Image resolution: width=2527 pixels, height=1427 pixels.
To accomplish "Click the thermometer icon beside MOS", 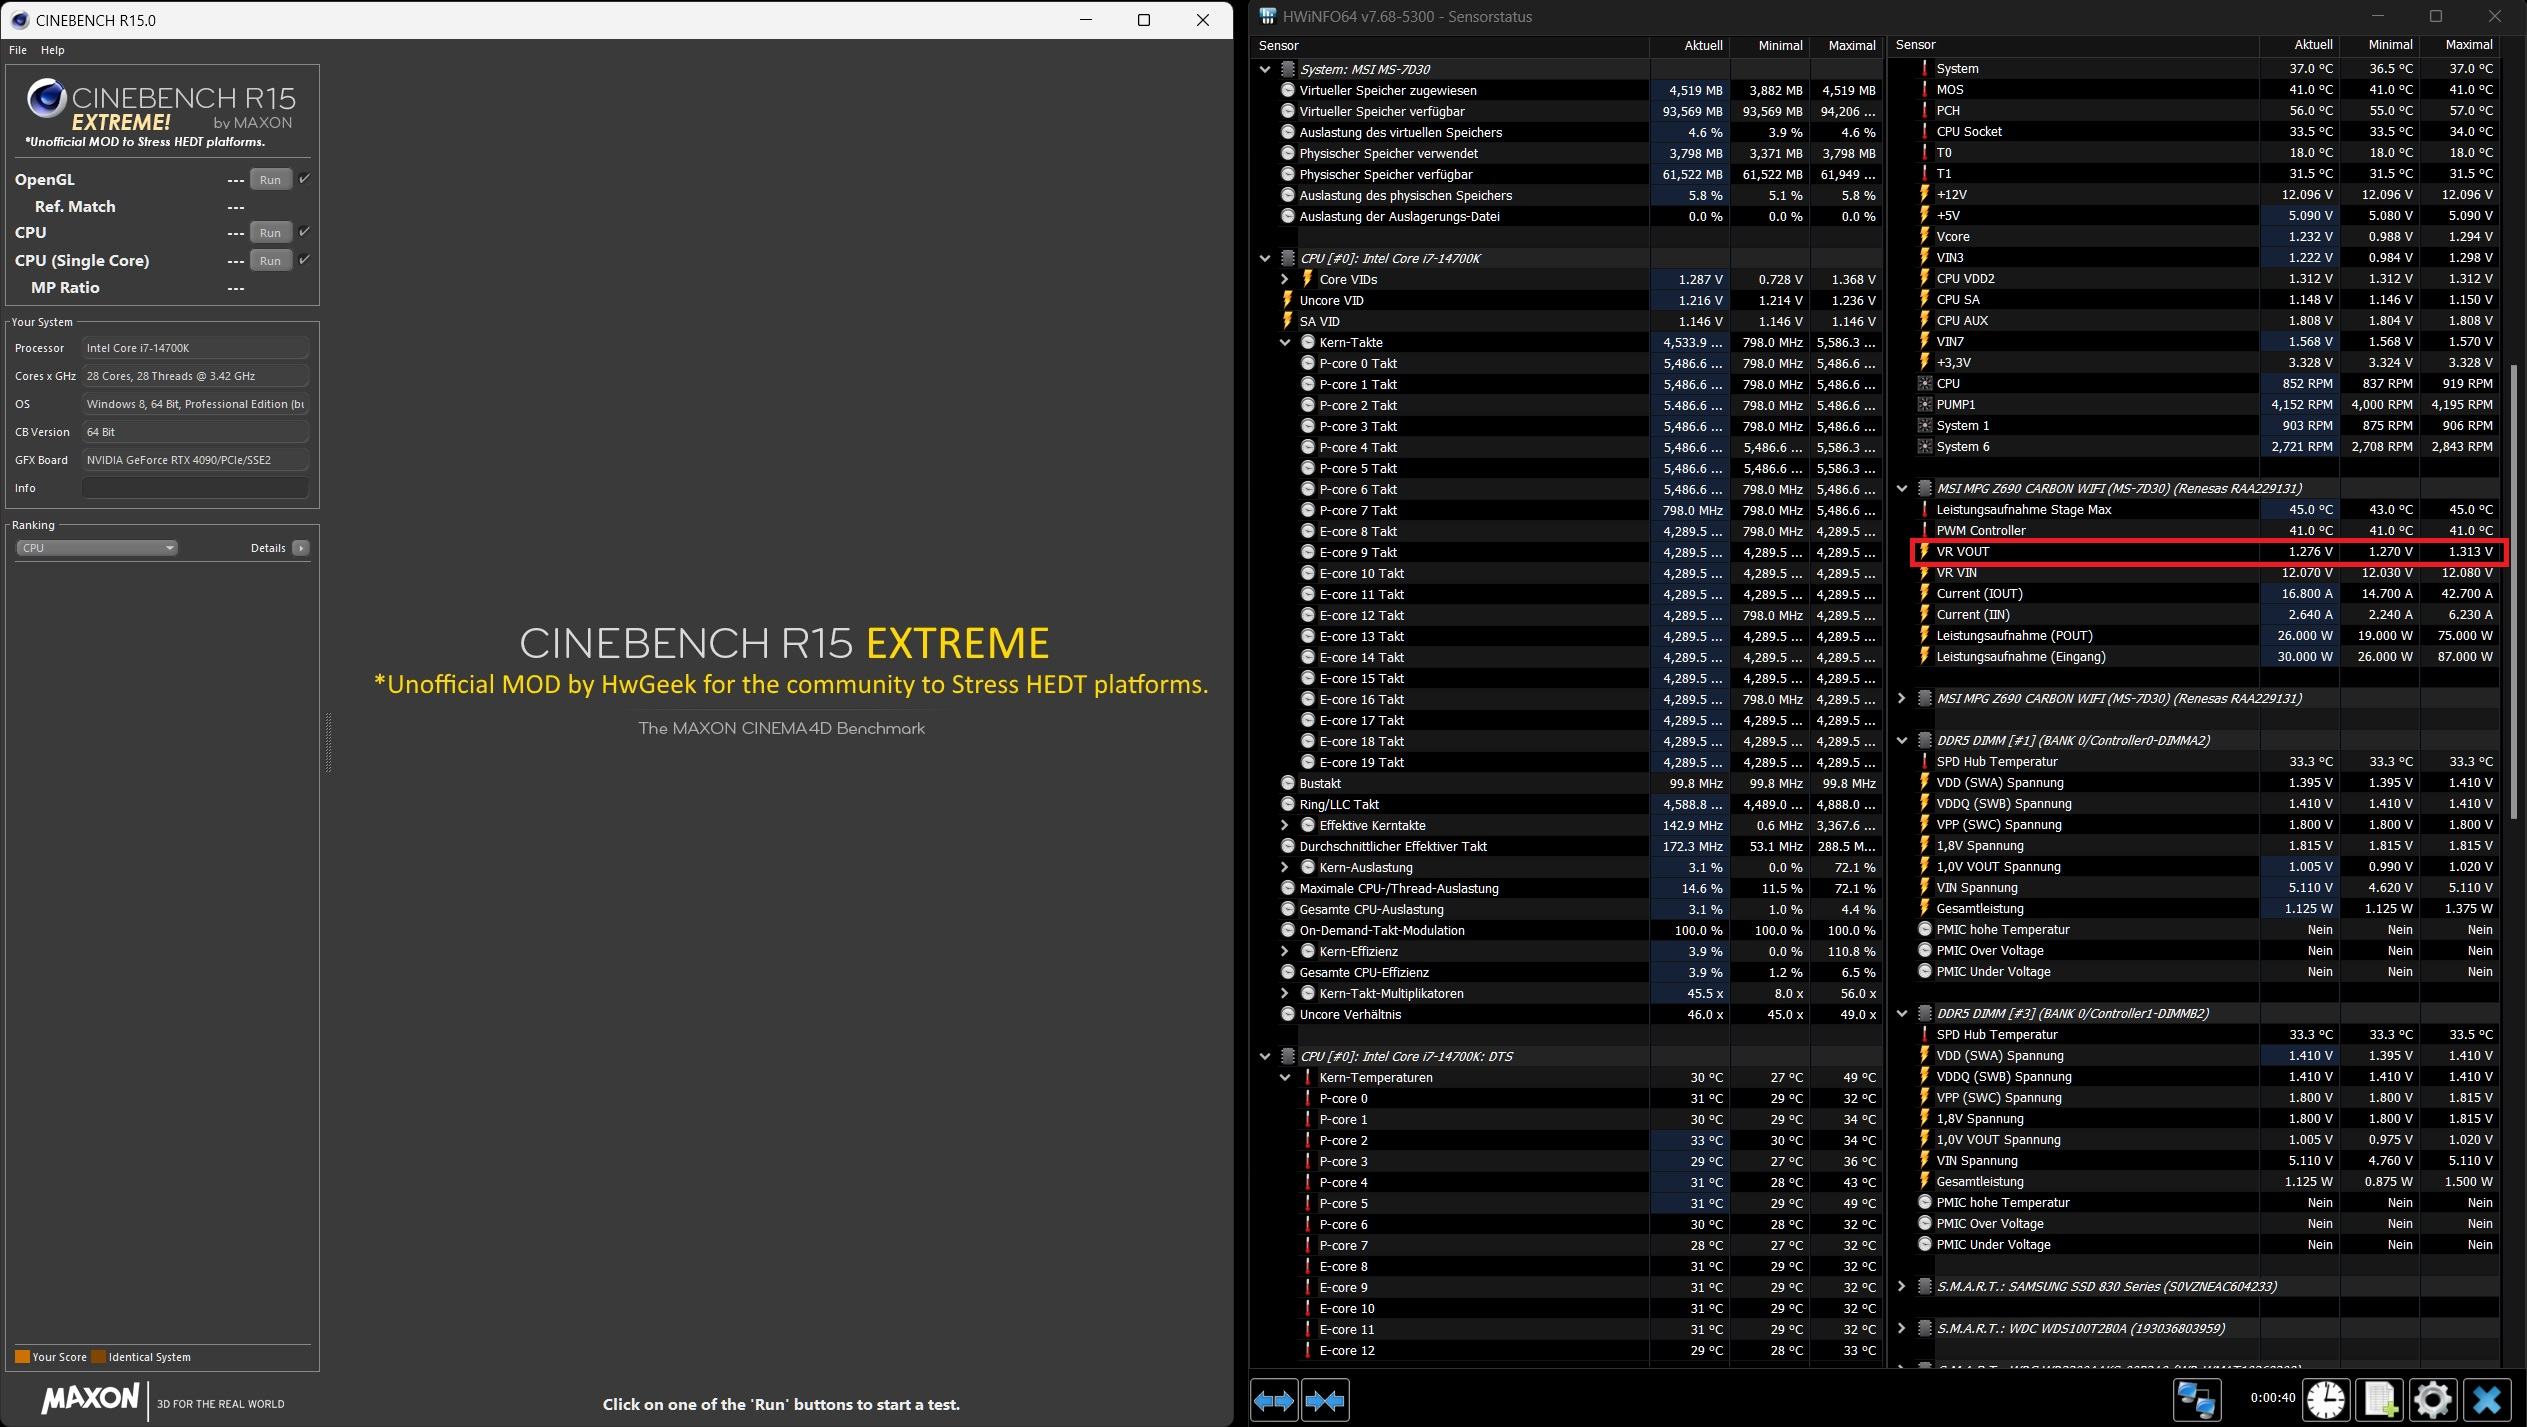I will [x=1924, y=90].
